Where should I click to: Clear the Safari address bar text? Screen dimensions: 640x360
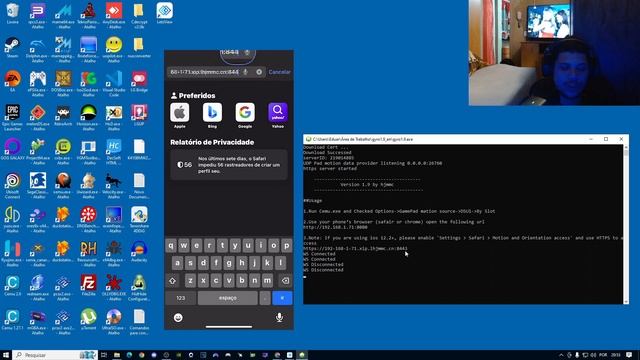[259, 72]
